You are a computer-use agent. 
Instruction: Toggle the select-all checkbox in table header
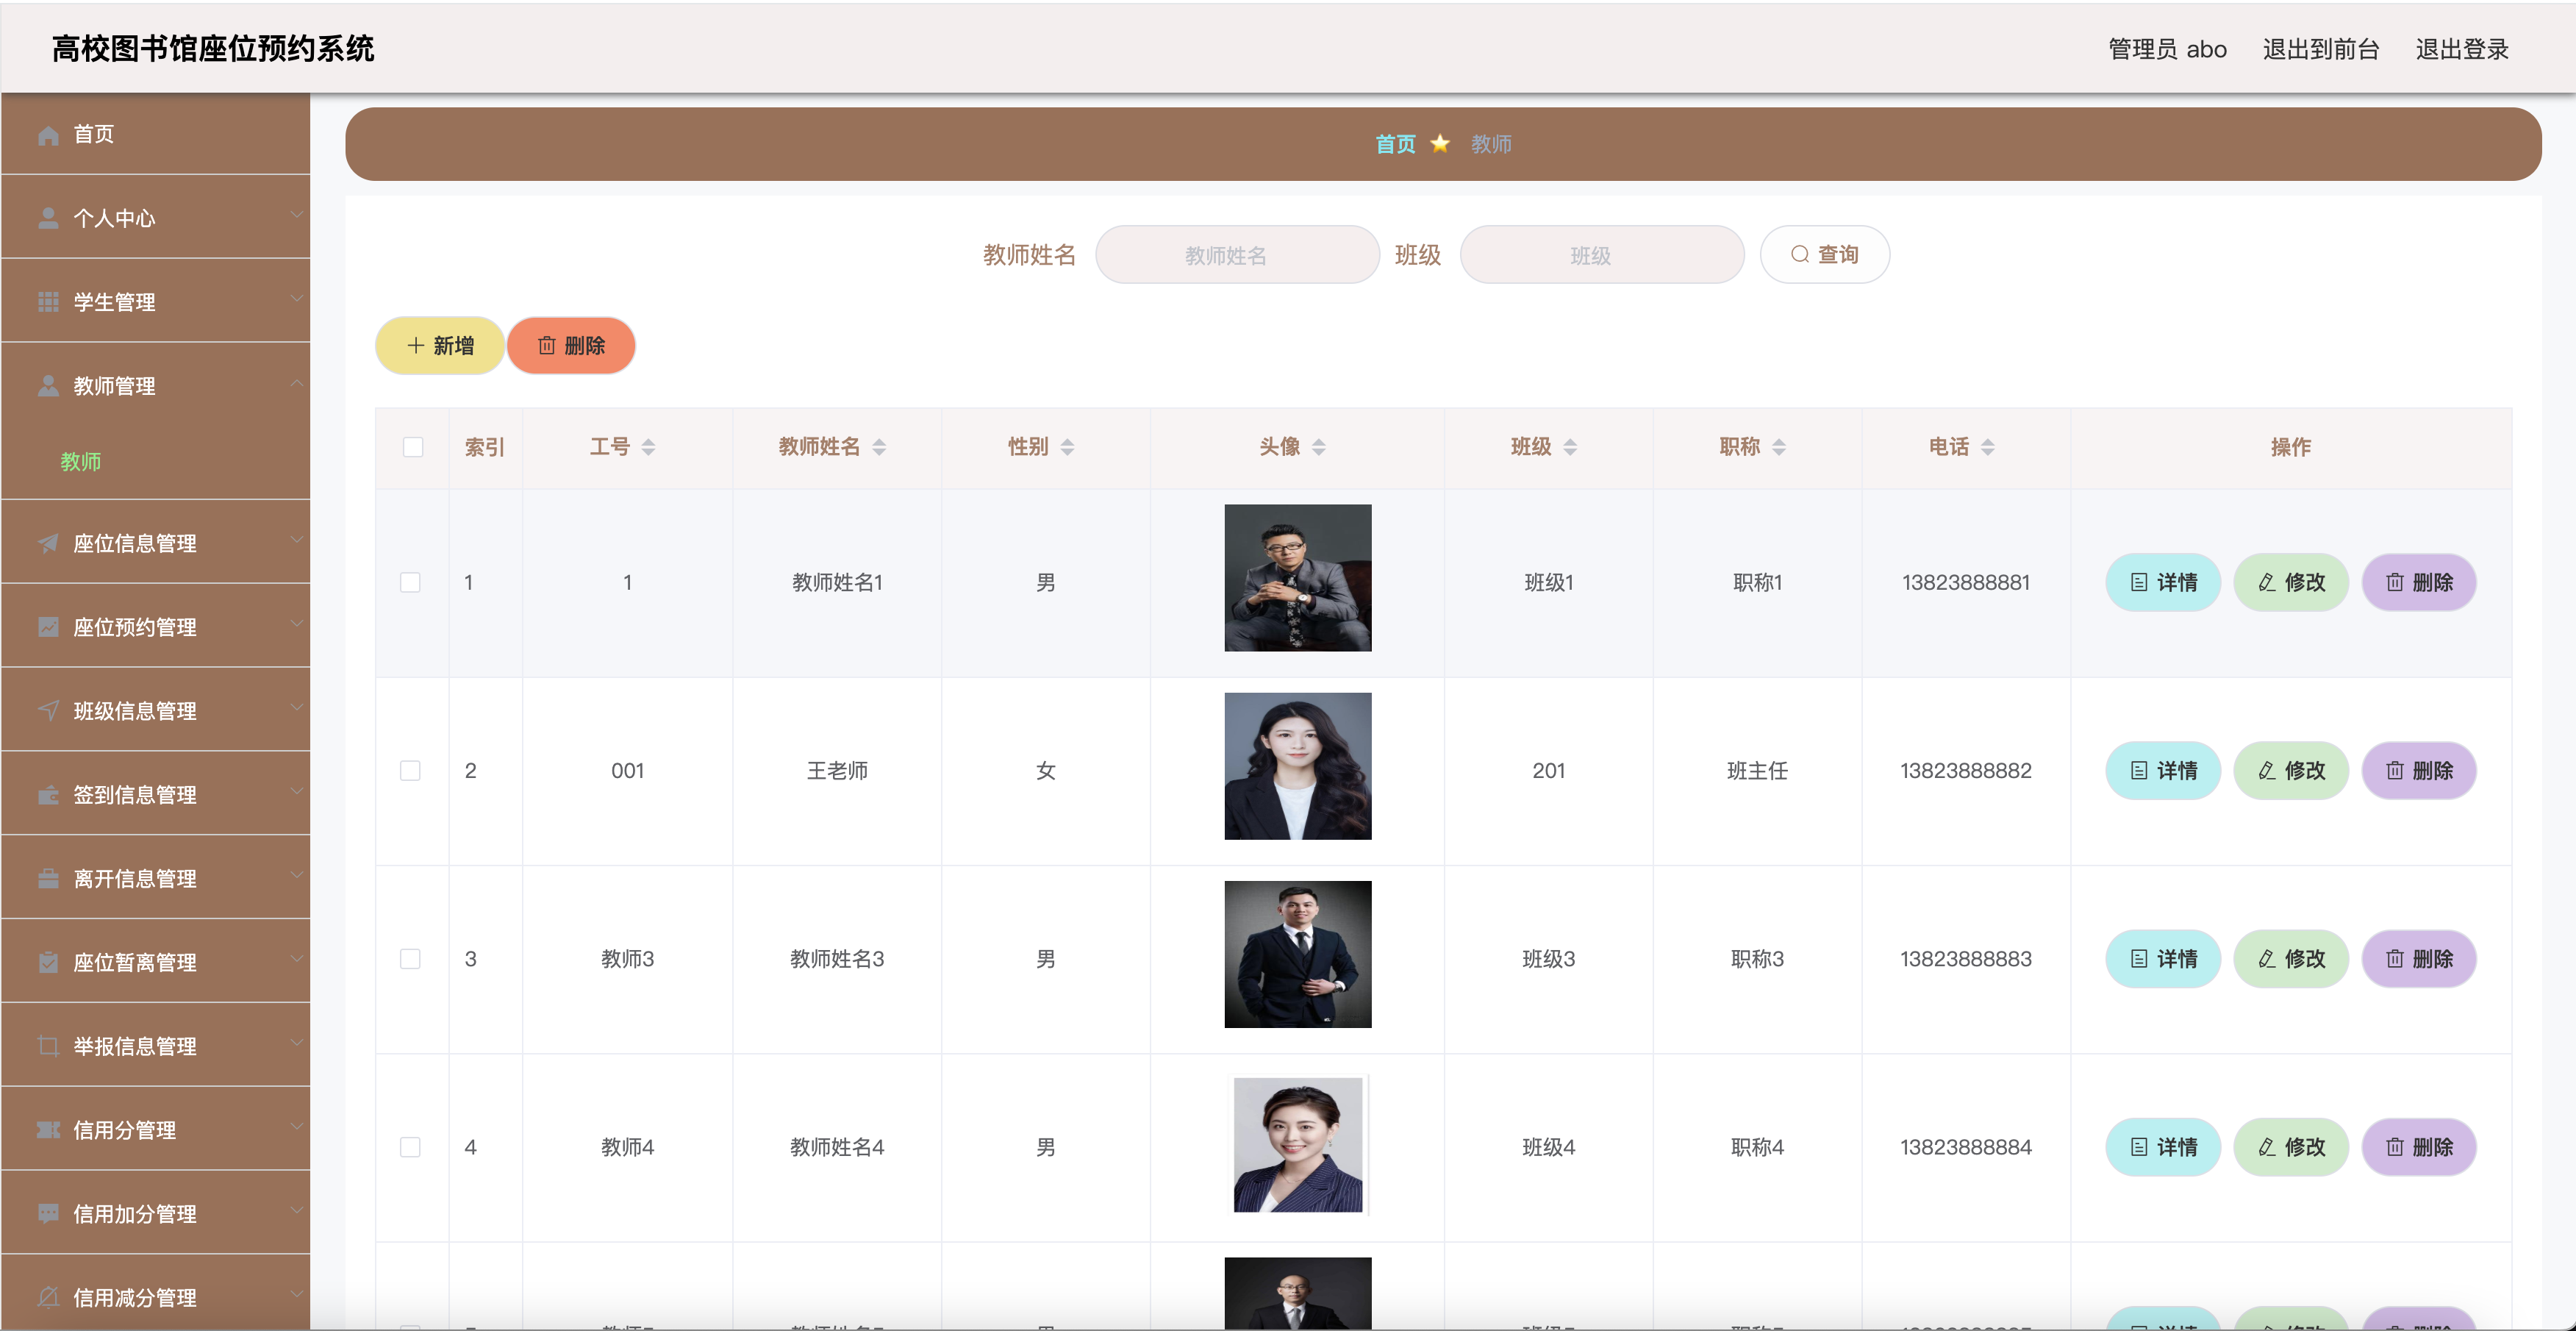point(413,447)
